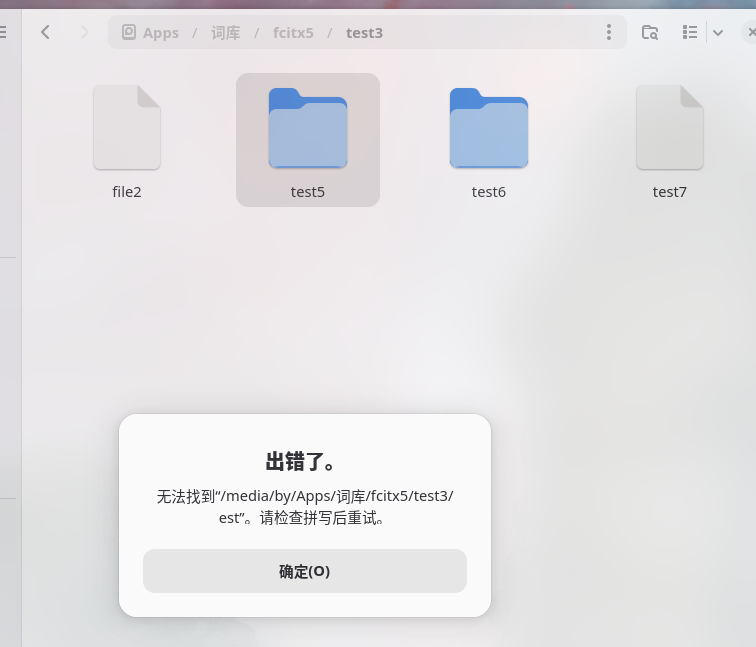Open the sidebar hamburger menu
Viewport: 756px width, 647px height.
point(3,32)
